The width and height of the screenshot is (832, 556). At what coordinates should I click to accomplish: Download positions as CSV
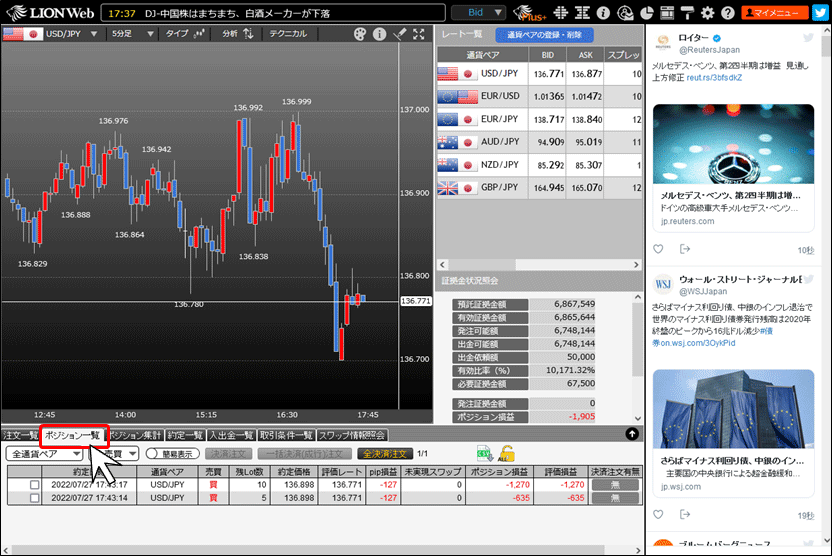coord(484,454)
